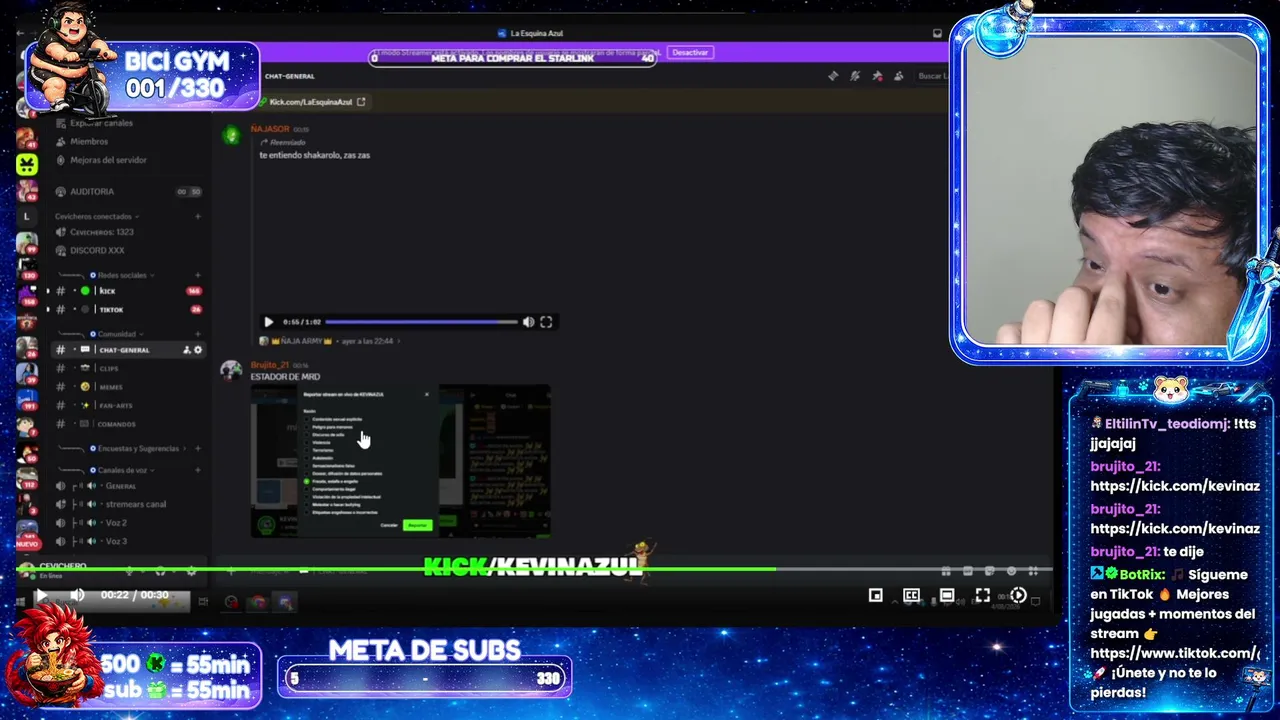Open the Kick green logo server icon
The width and height of the screenshot is (1280, 720).
[x=27, y=165]
